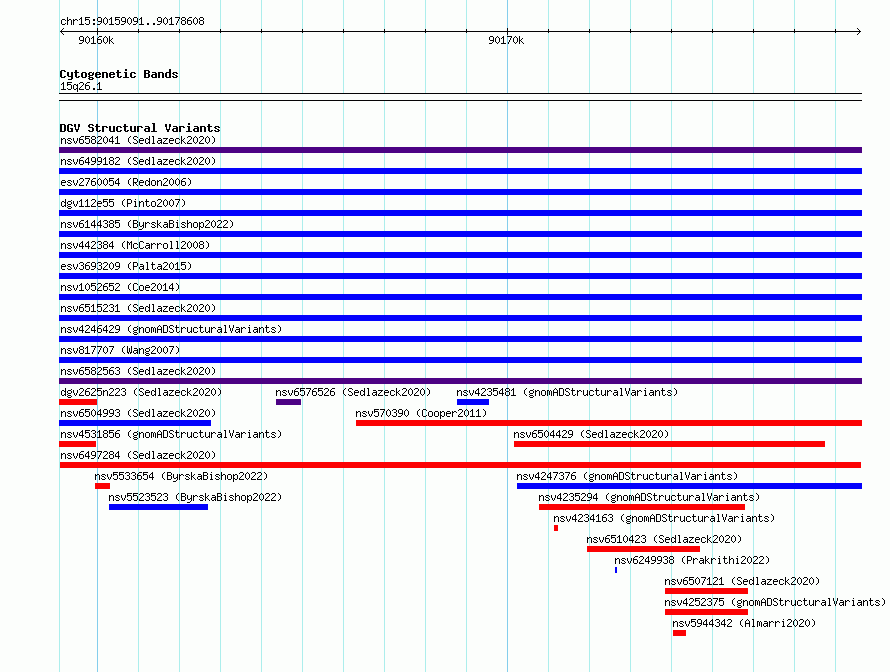Click nsv6576526 (Sedlazeck2020) label
This screenshot has width=890, height=672.
pos(353,392)
